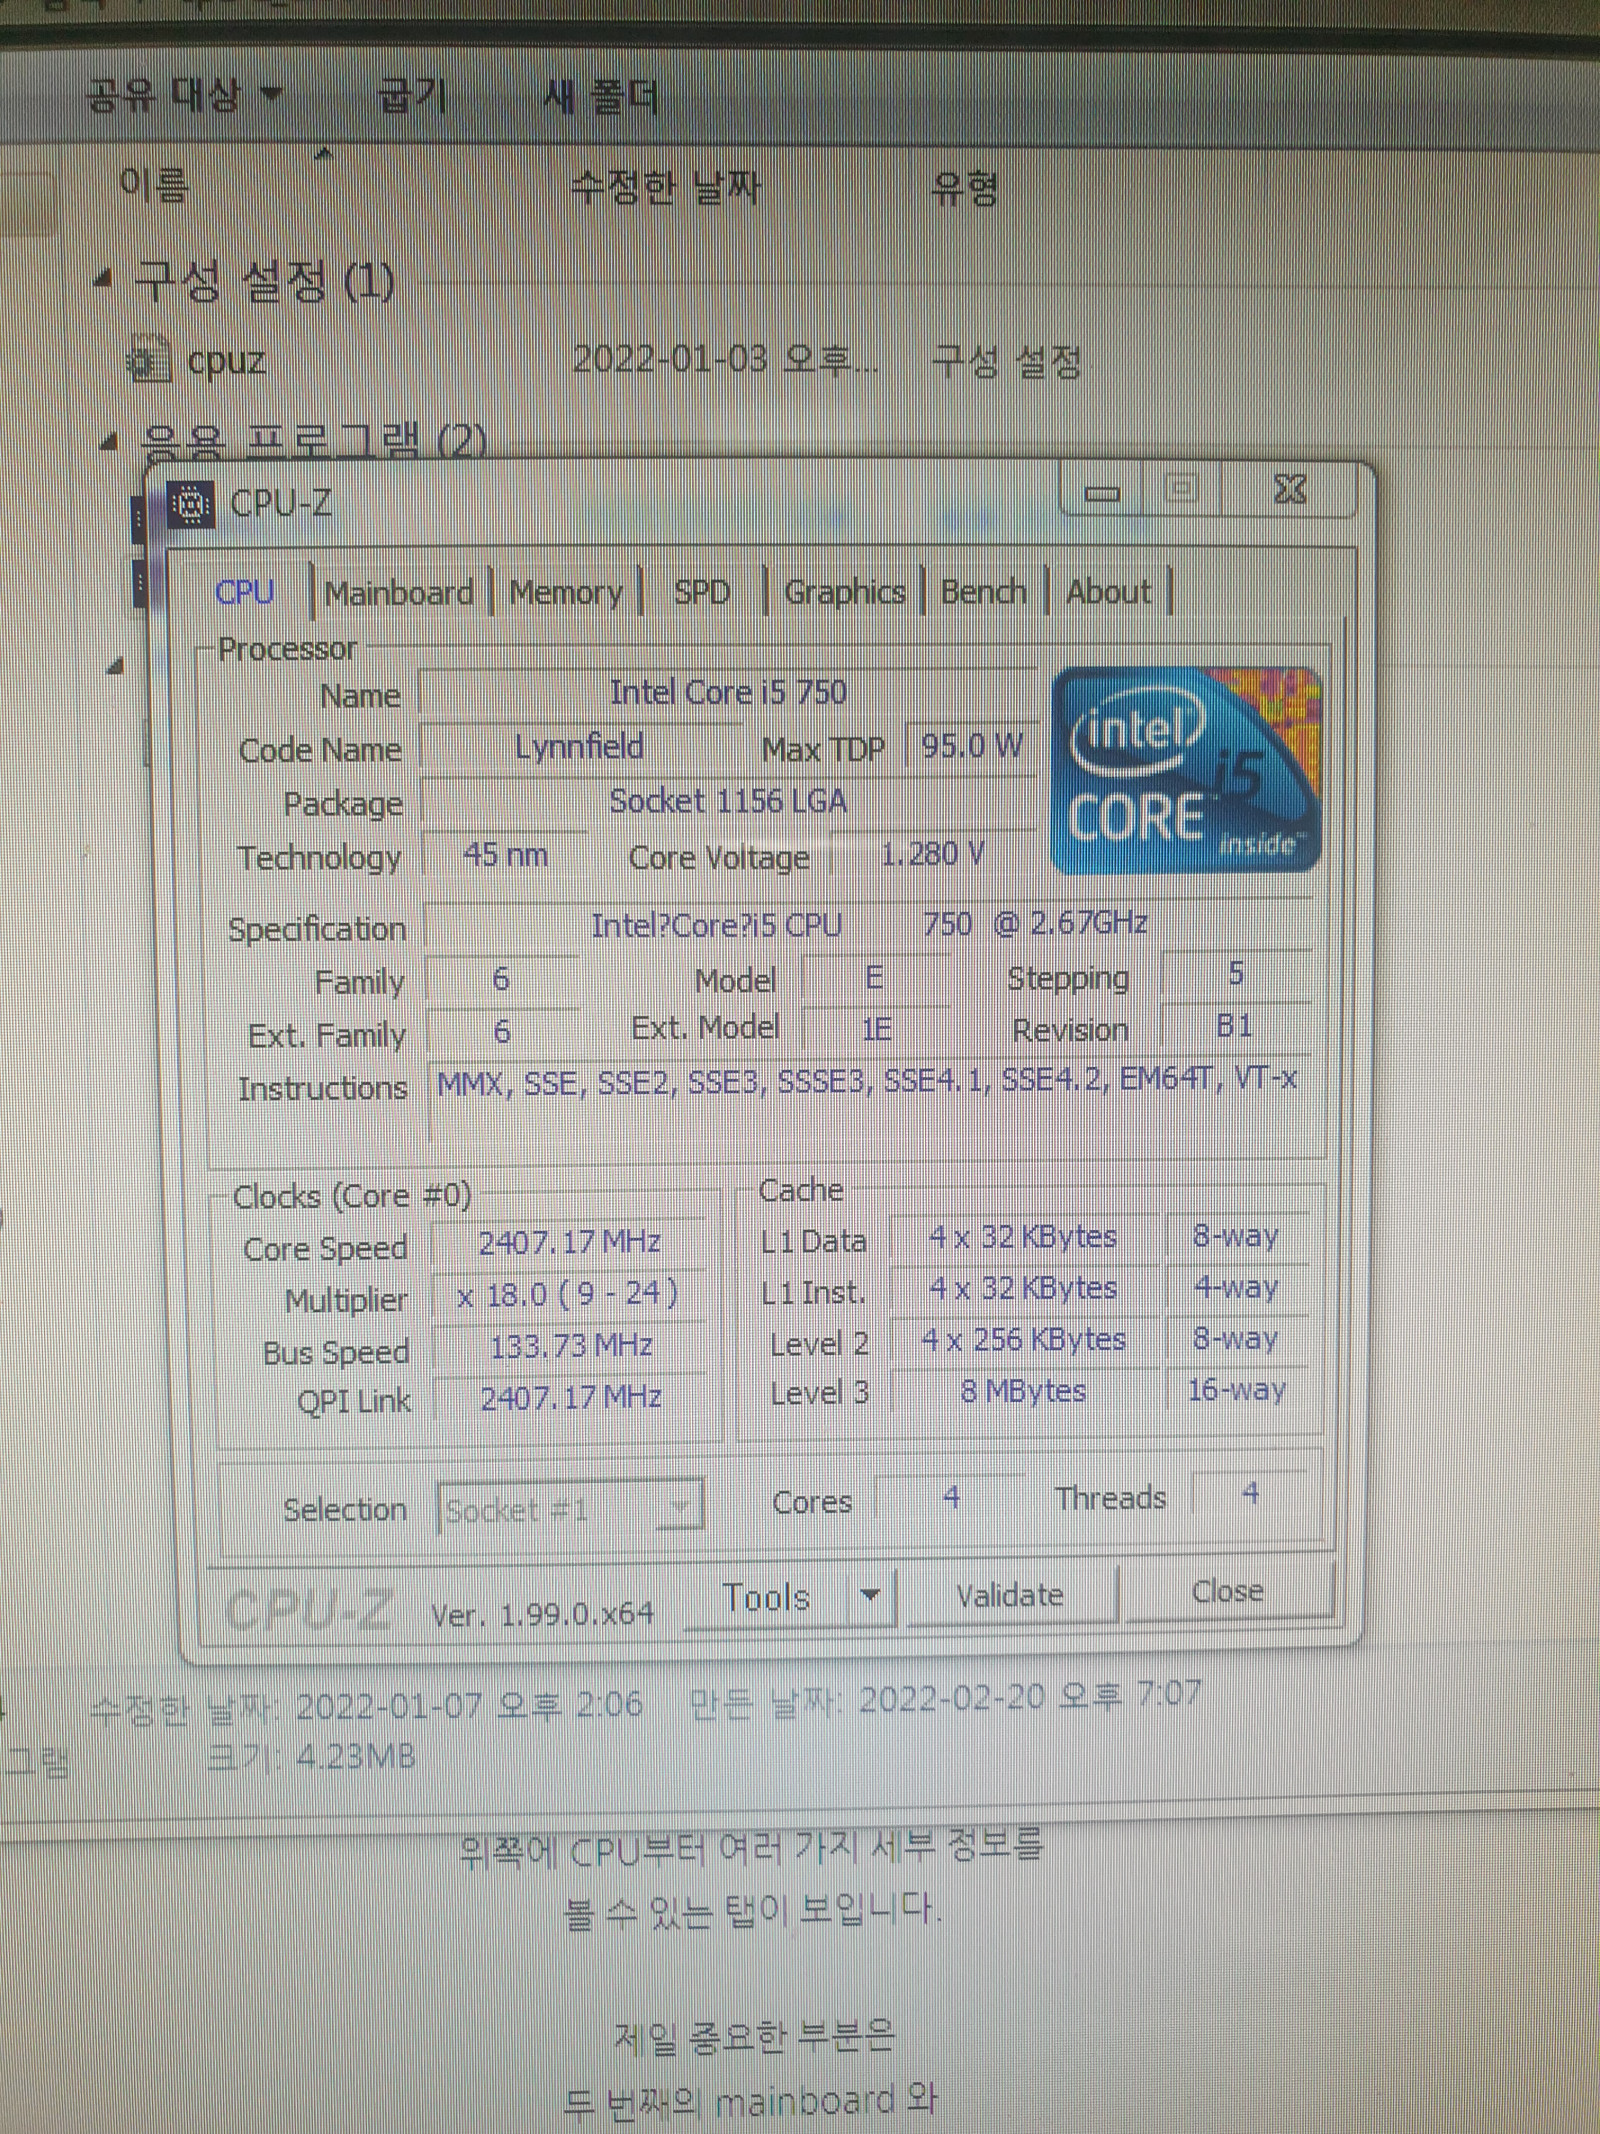Click the Level 2 value 4 x 256 KBytes
The image size is (1600, 2134).
coord(1024,1340)
